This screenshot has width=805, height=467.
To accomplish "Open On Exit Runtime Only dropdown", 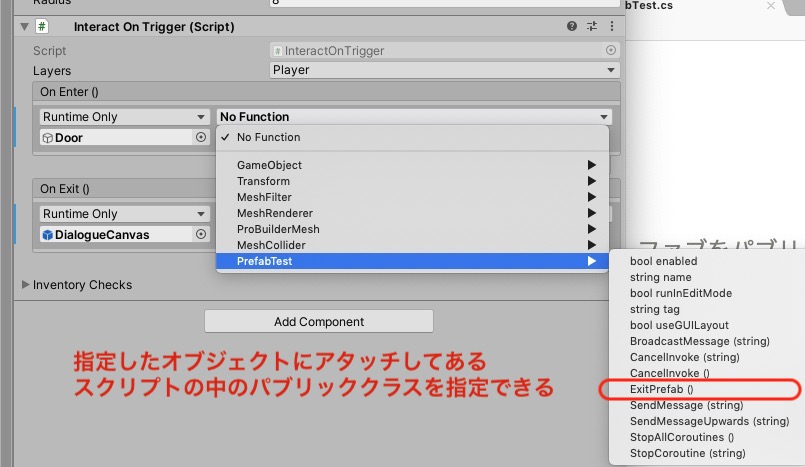I will [x=124, y=214].
